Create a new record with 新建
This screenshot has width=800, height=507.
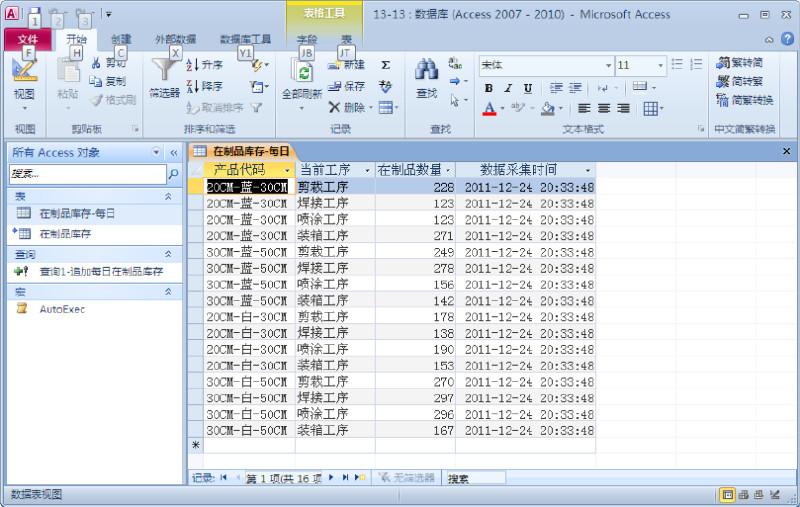pos(346,65)
